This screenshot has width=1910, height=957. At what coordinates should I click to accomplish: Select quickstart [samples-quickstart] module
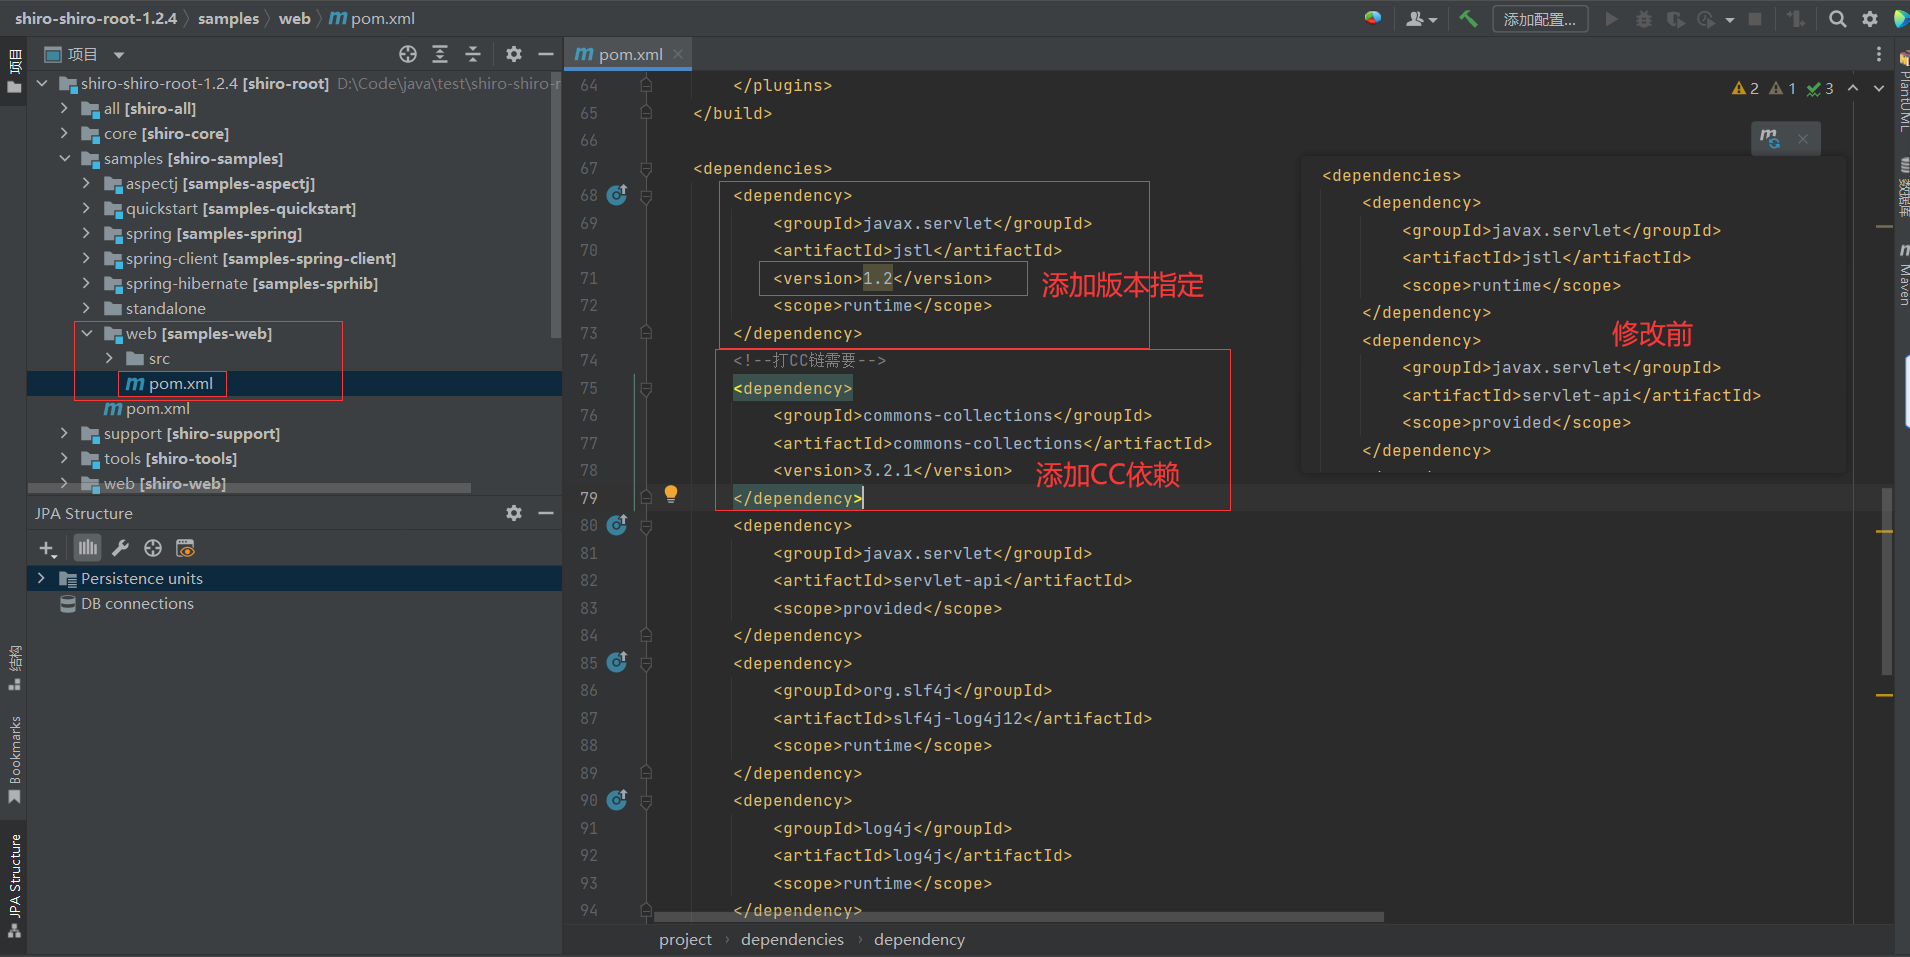pos(241,208)
